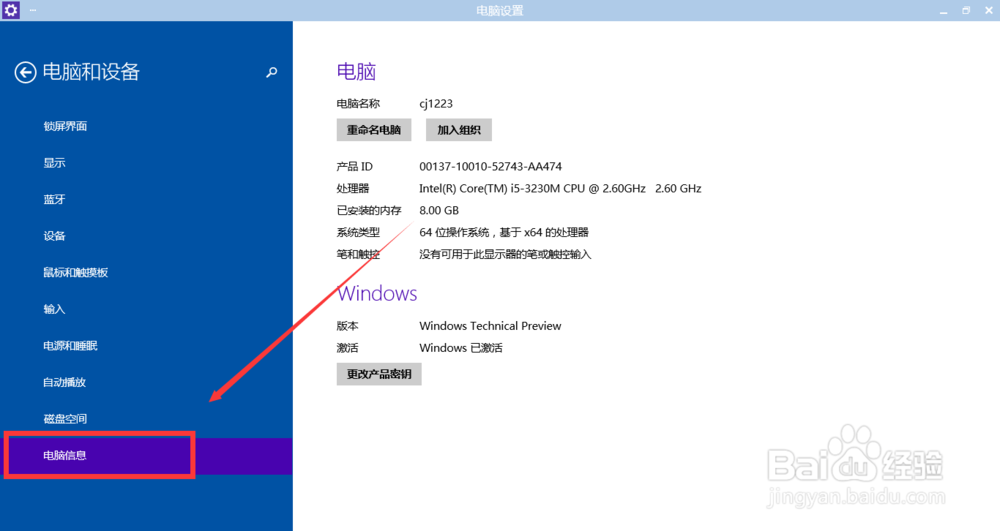
Task: Click the 电脑和设备 sidebar title
Action: click(x=91, y=72)
